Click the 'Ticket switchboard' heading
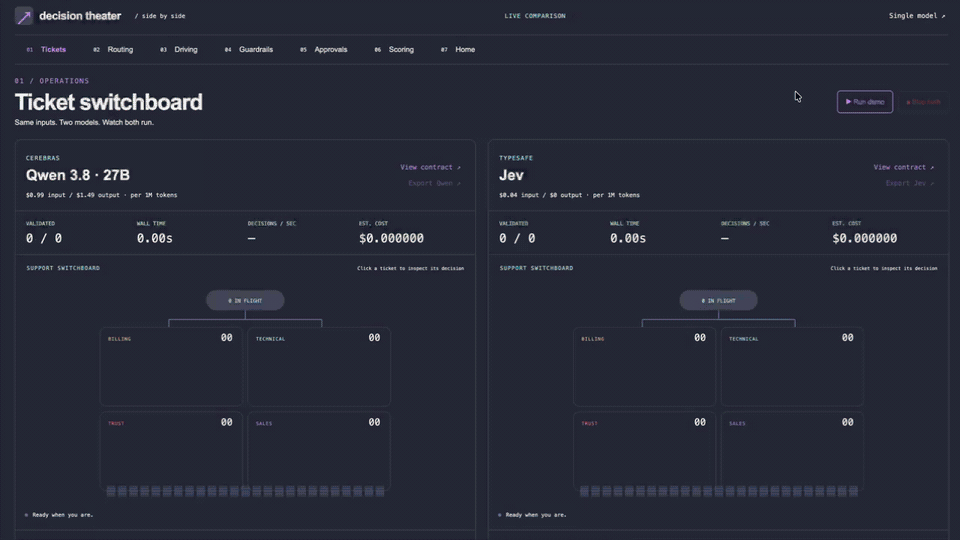Viewport: 960px width, 540px height. (x=108, y=102)
